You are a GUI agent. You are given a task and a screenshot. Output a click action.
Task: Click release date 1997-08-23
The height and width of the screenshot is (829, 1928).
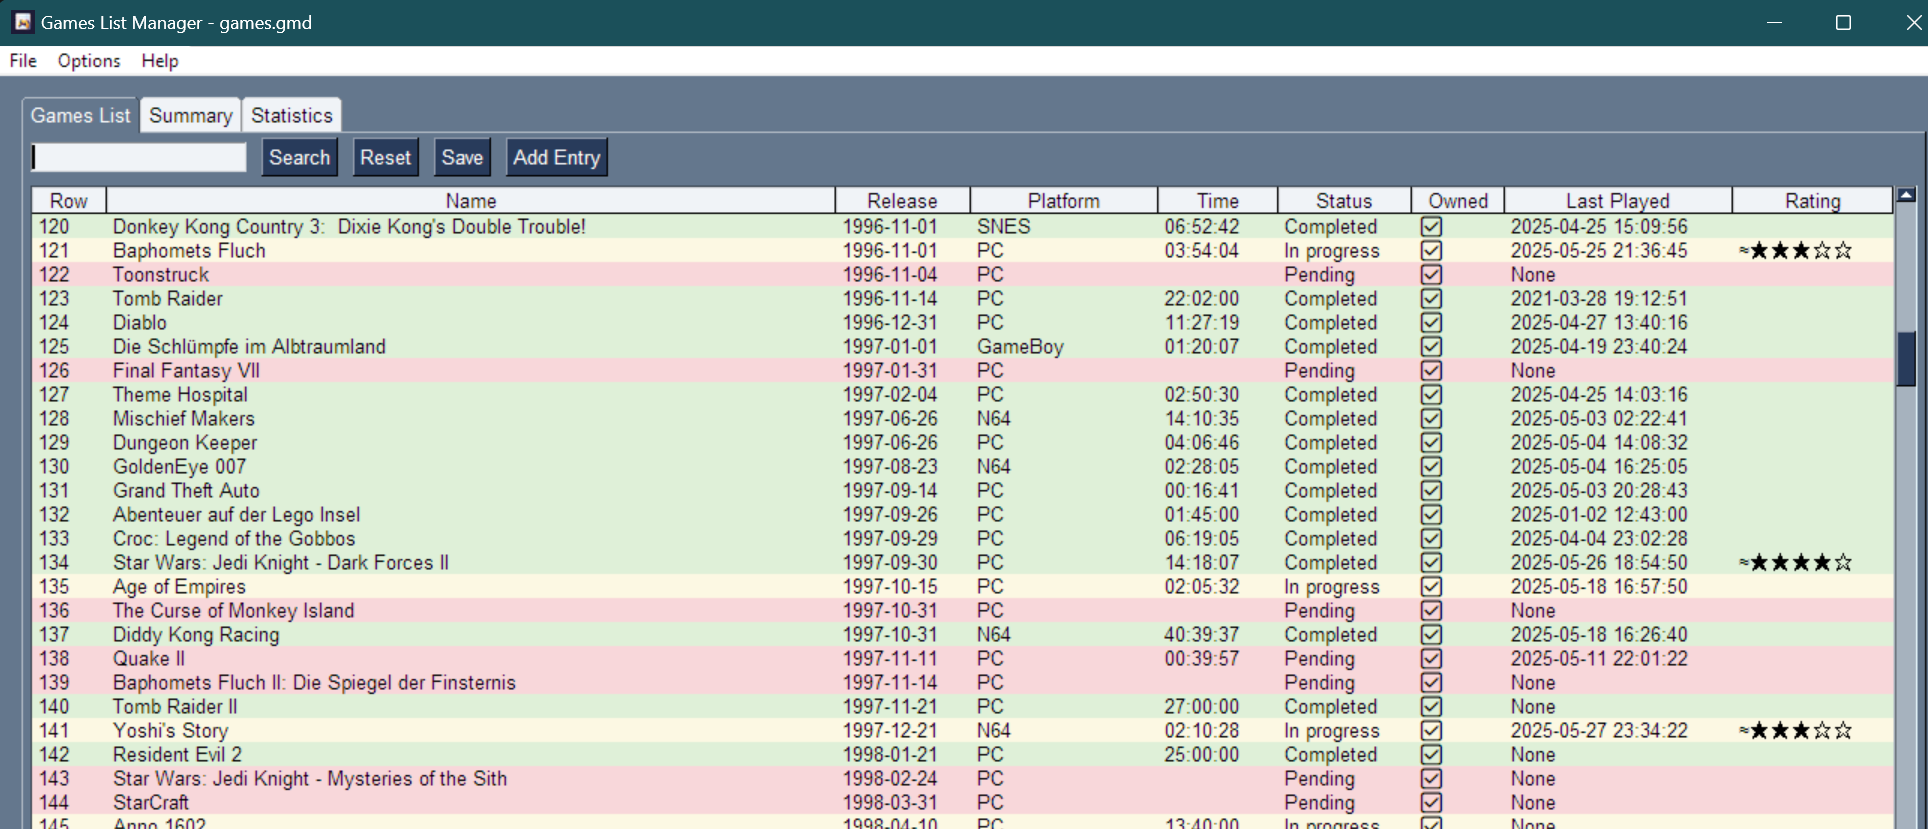pos(890,467)
